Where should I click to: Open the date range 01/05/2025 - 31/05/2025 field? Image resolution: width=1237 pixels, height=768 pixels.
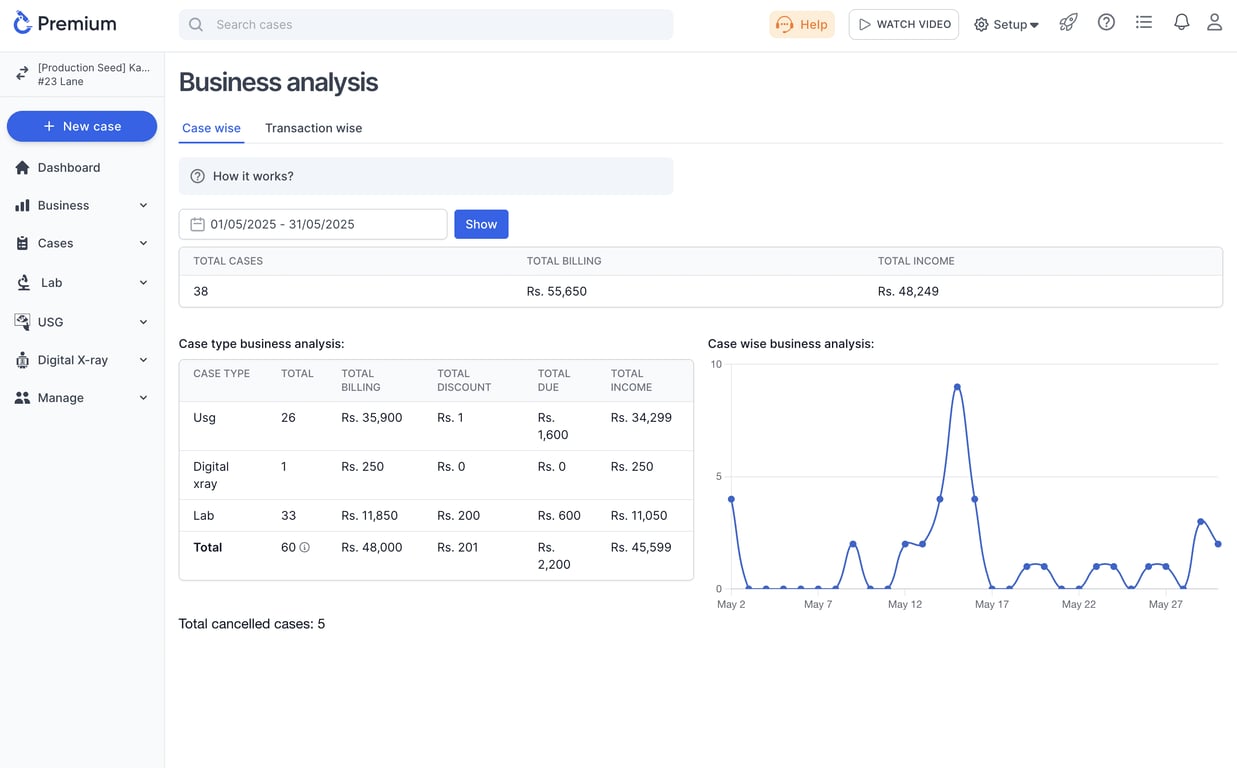click(313, 224)
